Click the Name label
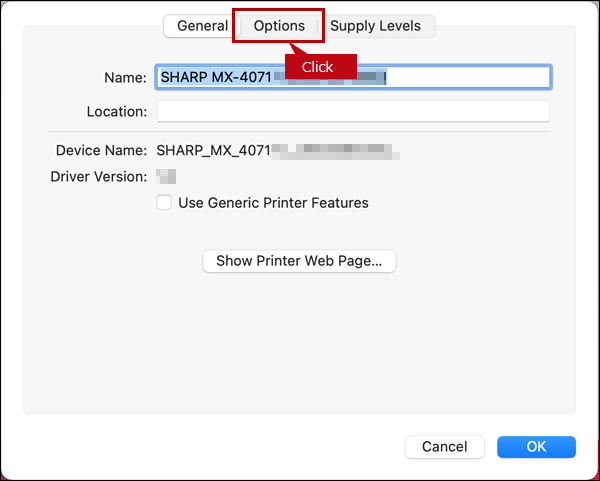The width and height of the screenshot is (600, 481). [126, 78]
